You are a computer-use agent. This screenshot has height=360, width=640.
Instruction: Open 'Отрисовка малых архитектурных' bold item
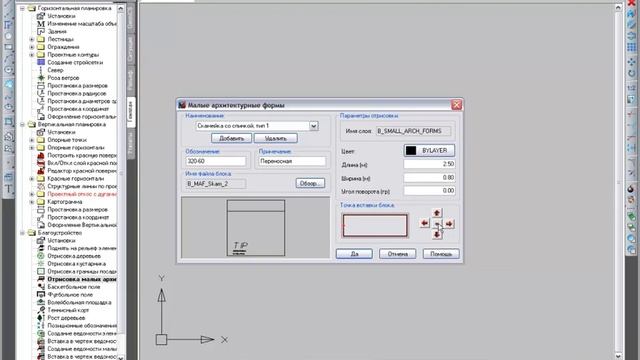click(82, 279)
